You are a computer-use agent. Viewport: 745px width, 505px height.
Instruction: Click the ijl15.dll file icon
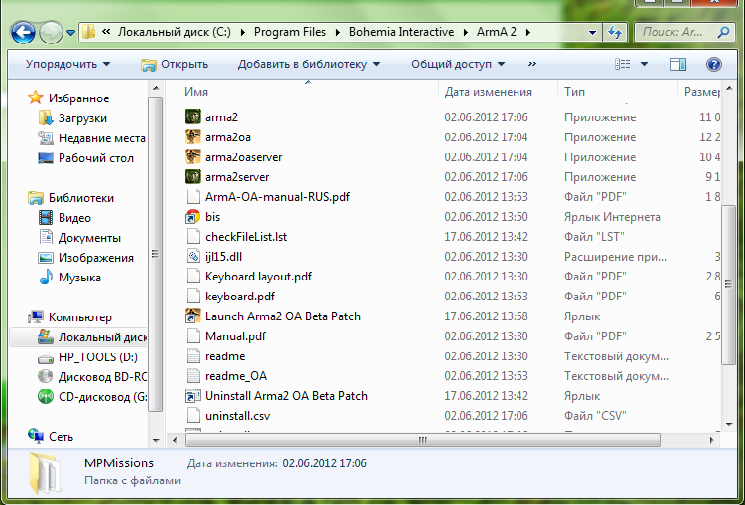point(195,257)
